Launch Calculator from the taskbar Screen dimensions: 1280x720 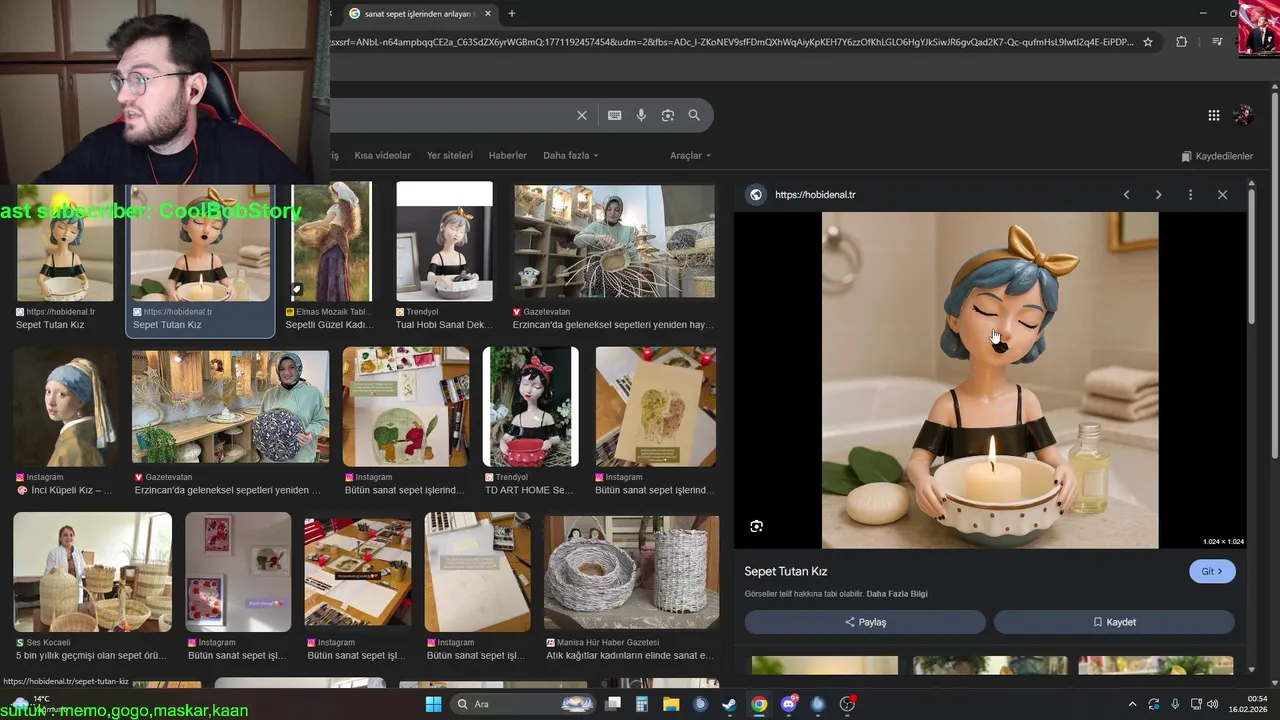642,704
